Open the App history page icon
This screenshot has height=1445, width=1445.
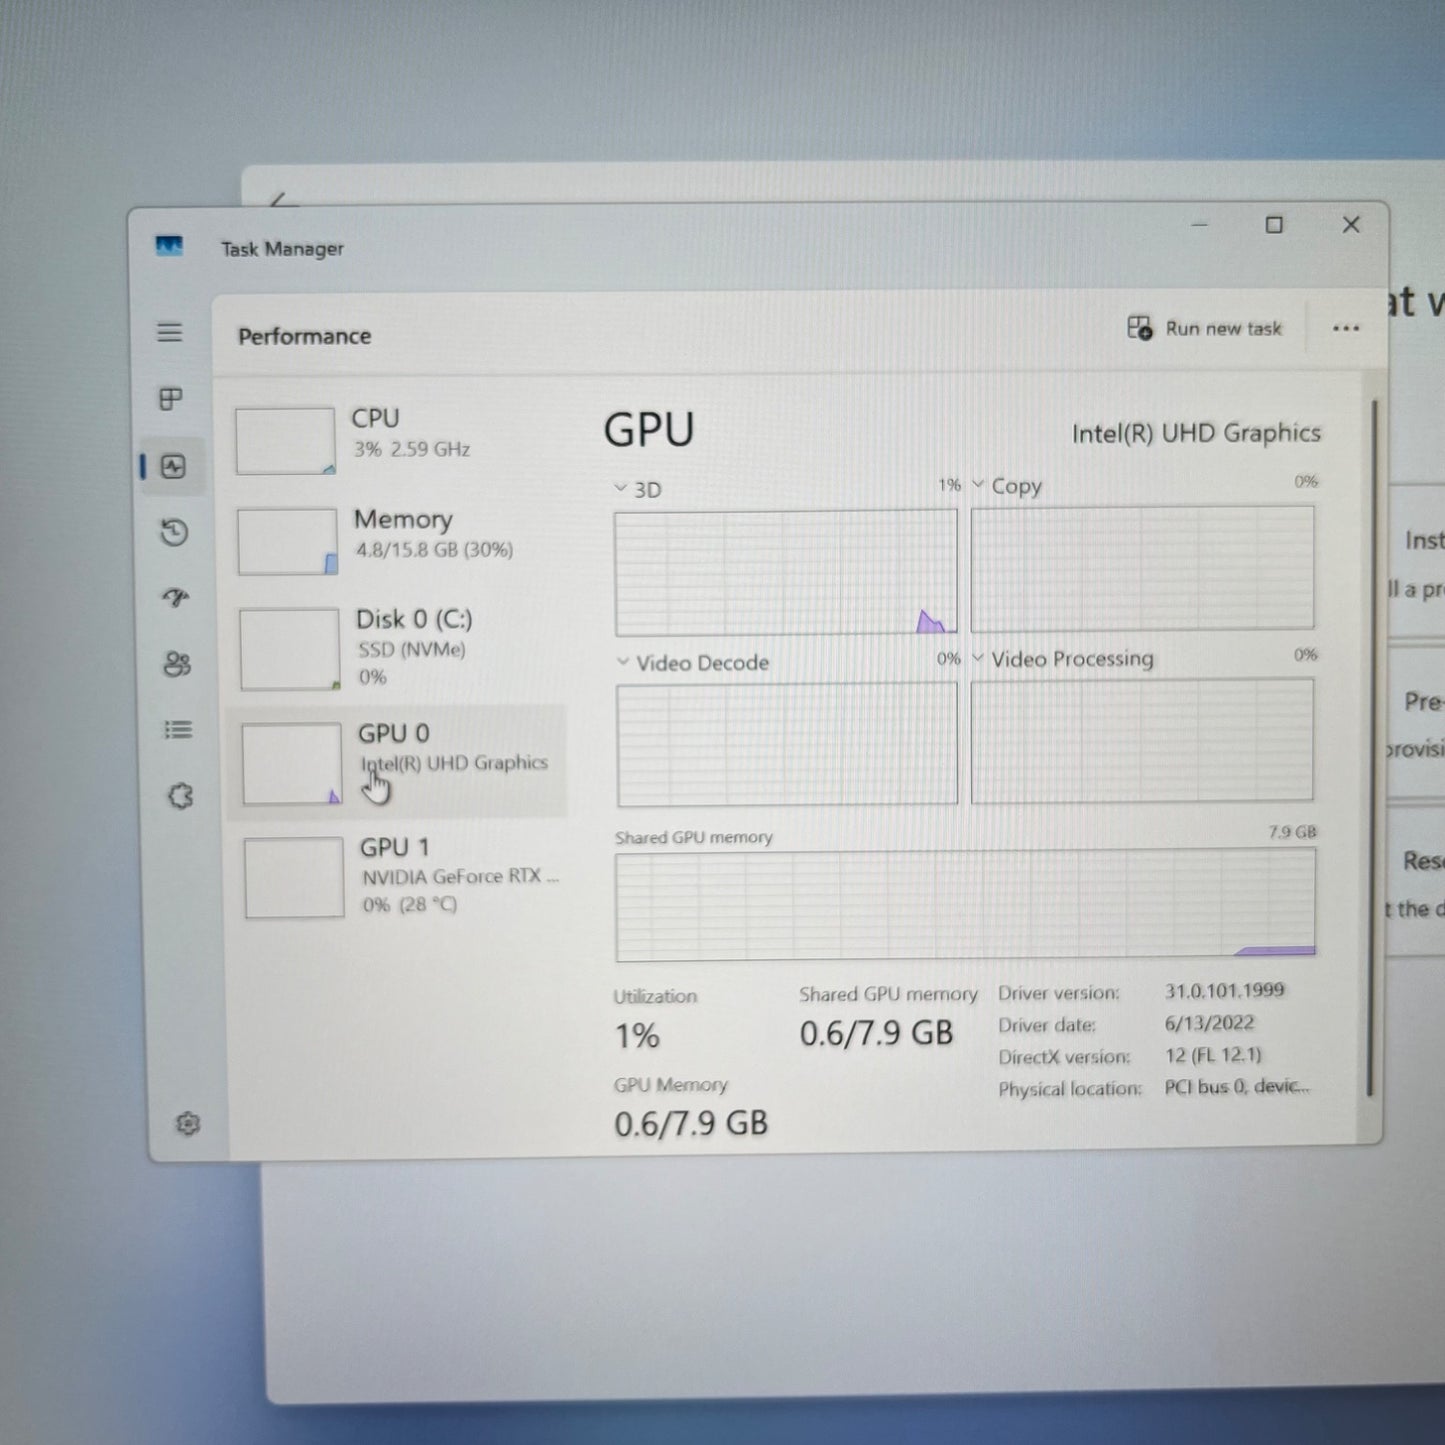point(174,532)
